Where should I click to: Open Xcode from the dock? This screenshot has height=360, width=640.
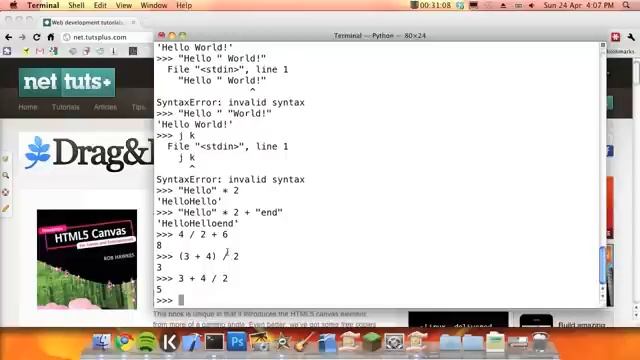pyautogui.click(x=192, y=342)
